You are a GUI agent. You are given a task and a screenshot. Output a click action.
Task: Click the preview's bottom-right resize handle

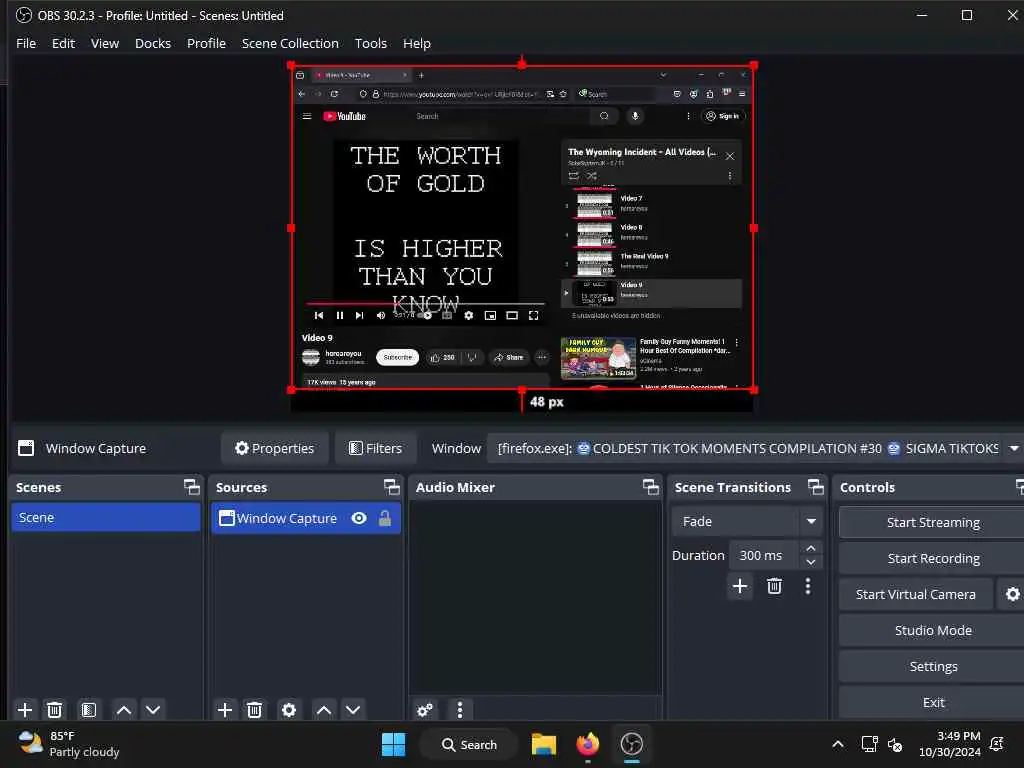(x=754, y=390)
